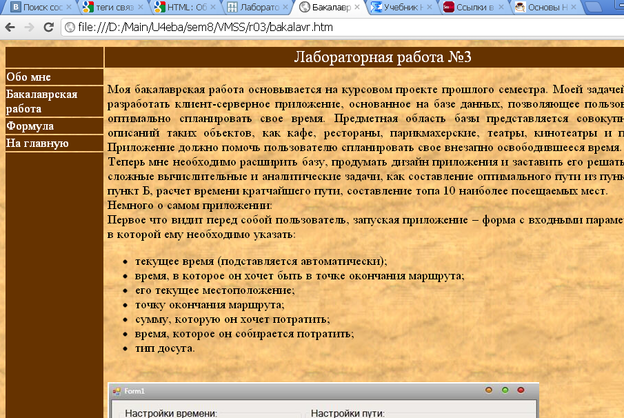The image size is (624, 418).
Task: Switch to the 'Лаборато' tab
Action: (x=259, y=7)
